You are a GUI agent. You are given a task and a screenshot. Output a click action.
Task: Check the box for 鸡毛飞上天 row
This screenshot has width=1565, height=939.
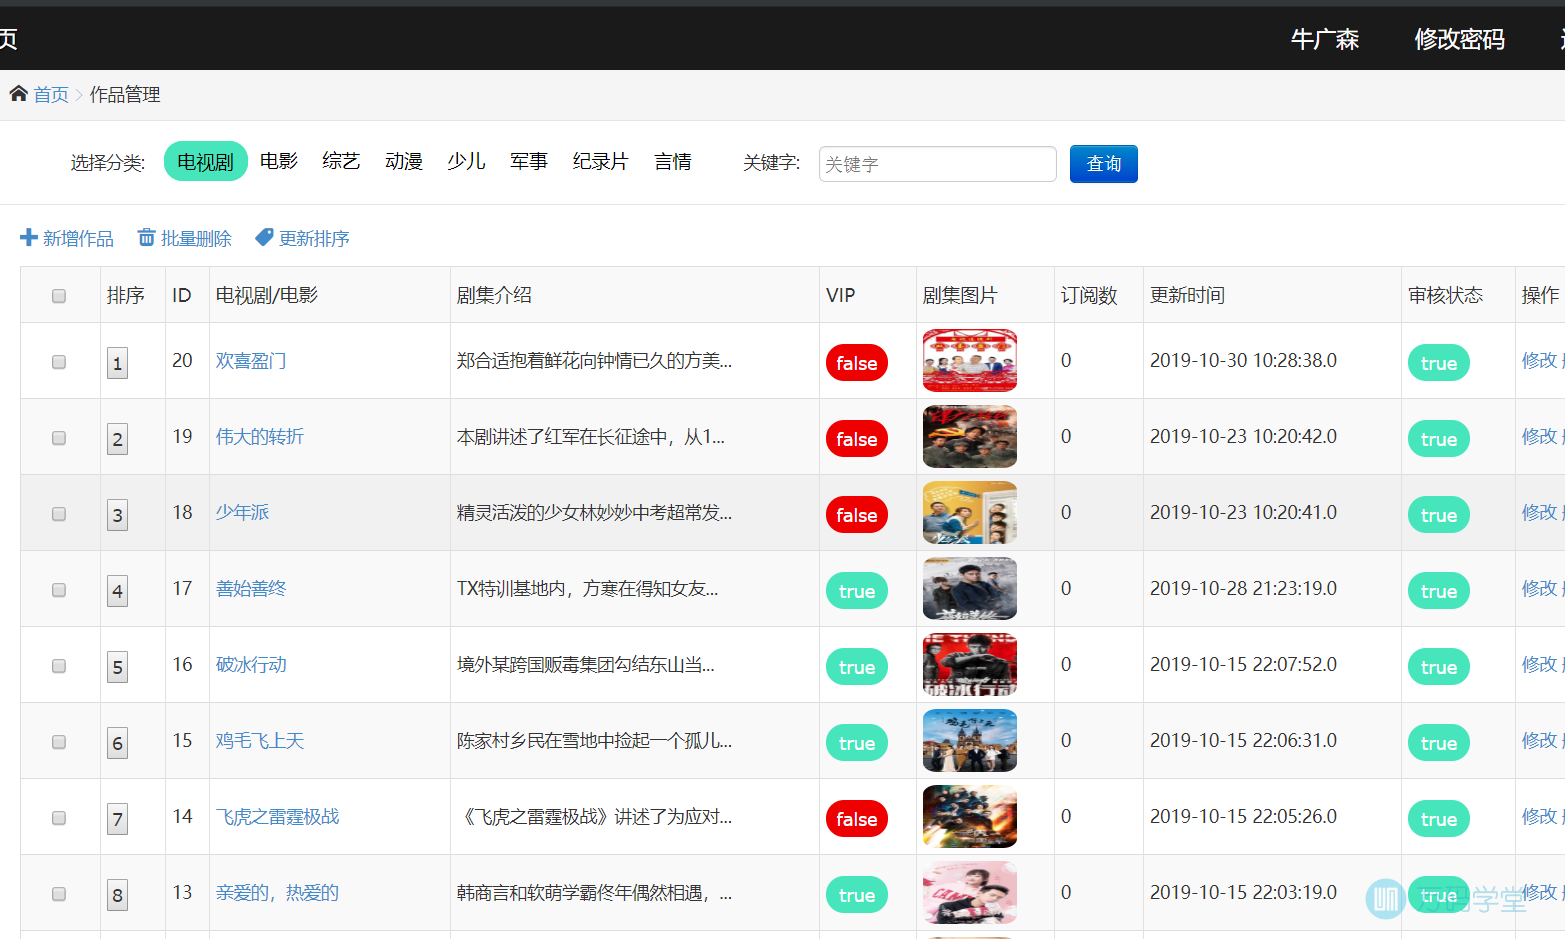[x=59, y=742]
